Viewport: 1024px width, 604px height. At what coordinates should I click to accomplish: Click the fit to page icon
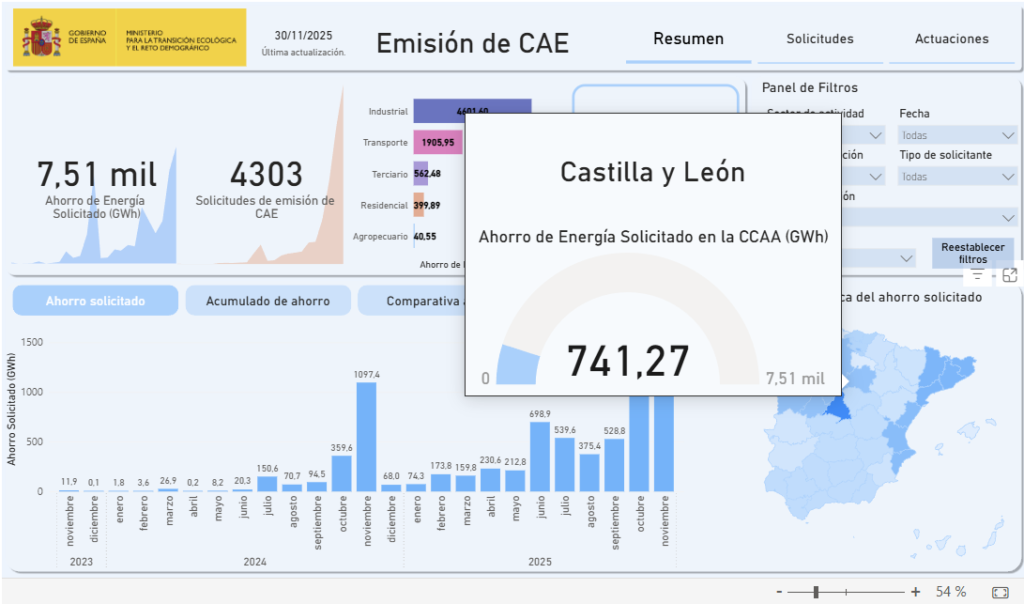pyautogui.click(x=999, y=592)
